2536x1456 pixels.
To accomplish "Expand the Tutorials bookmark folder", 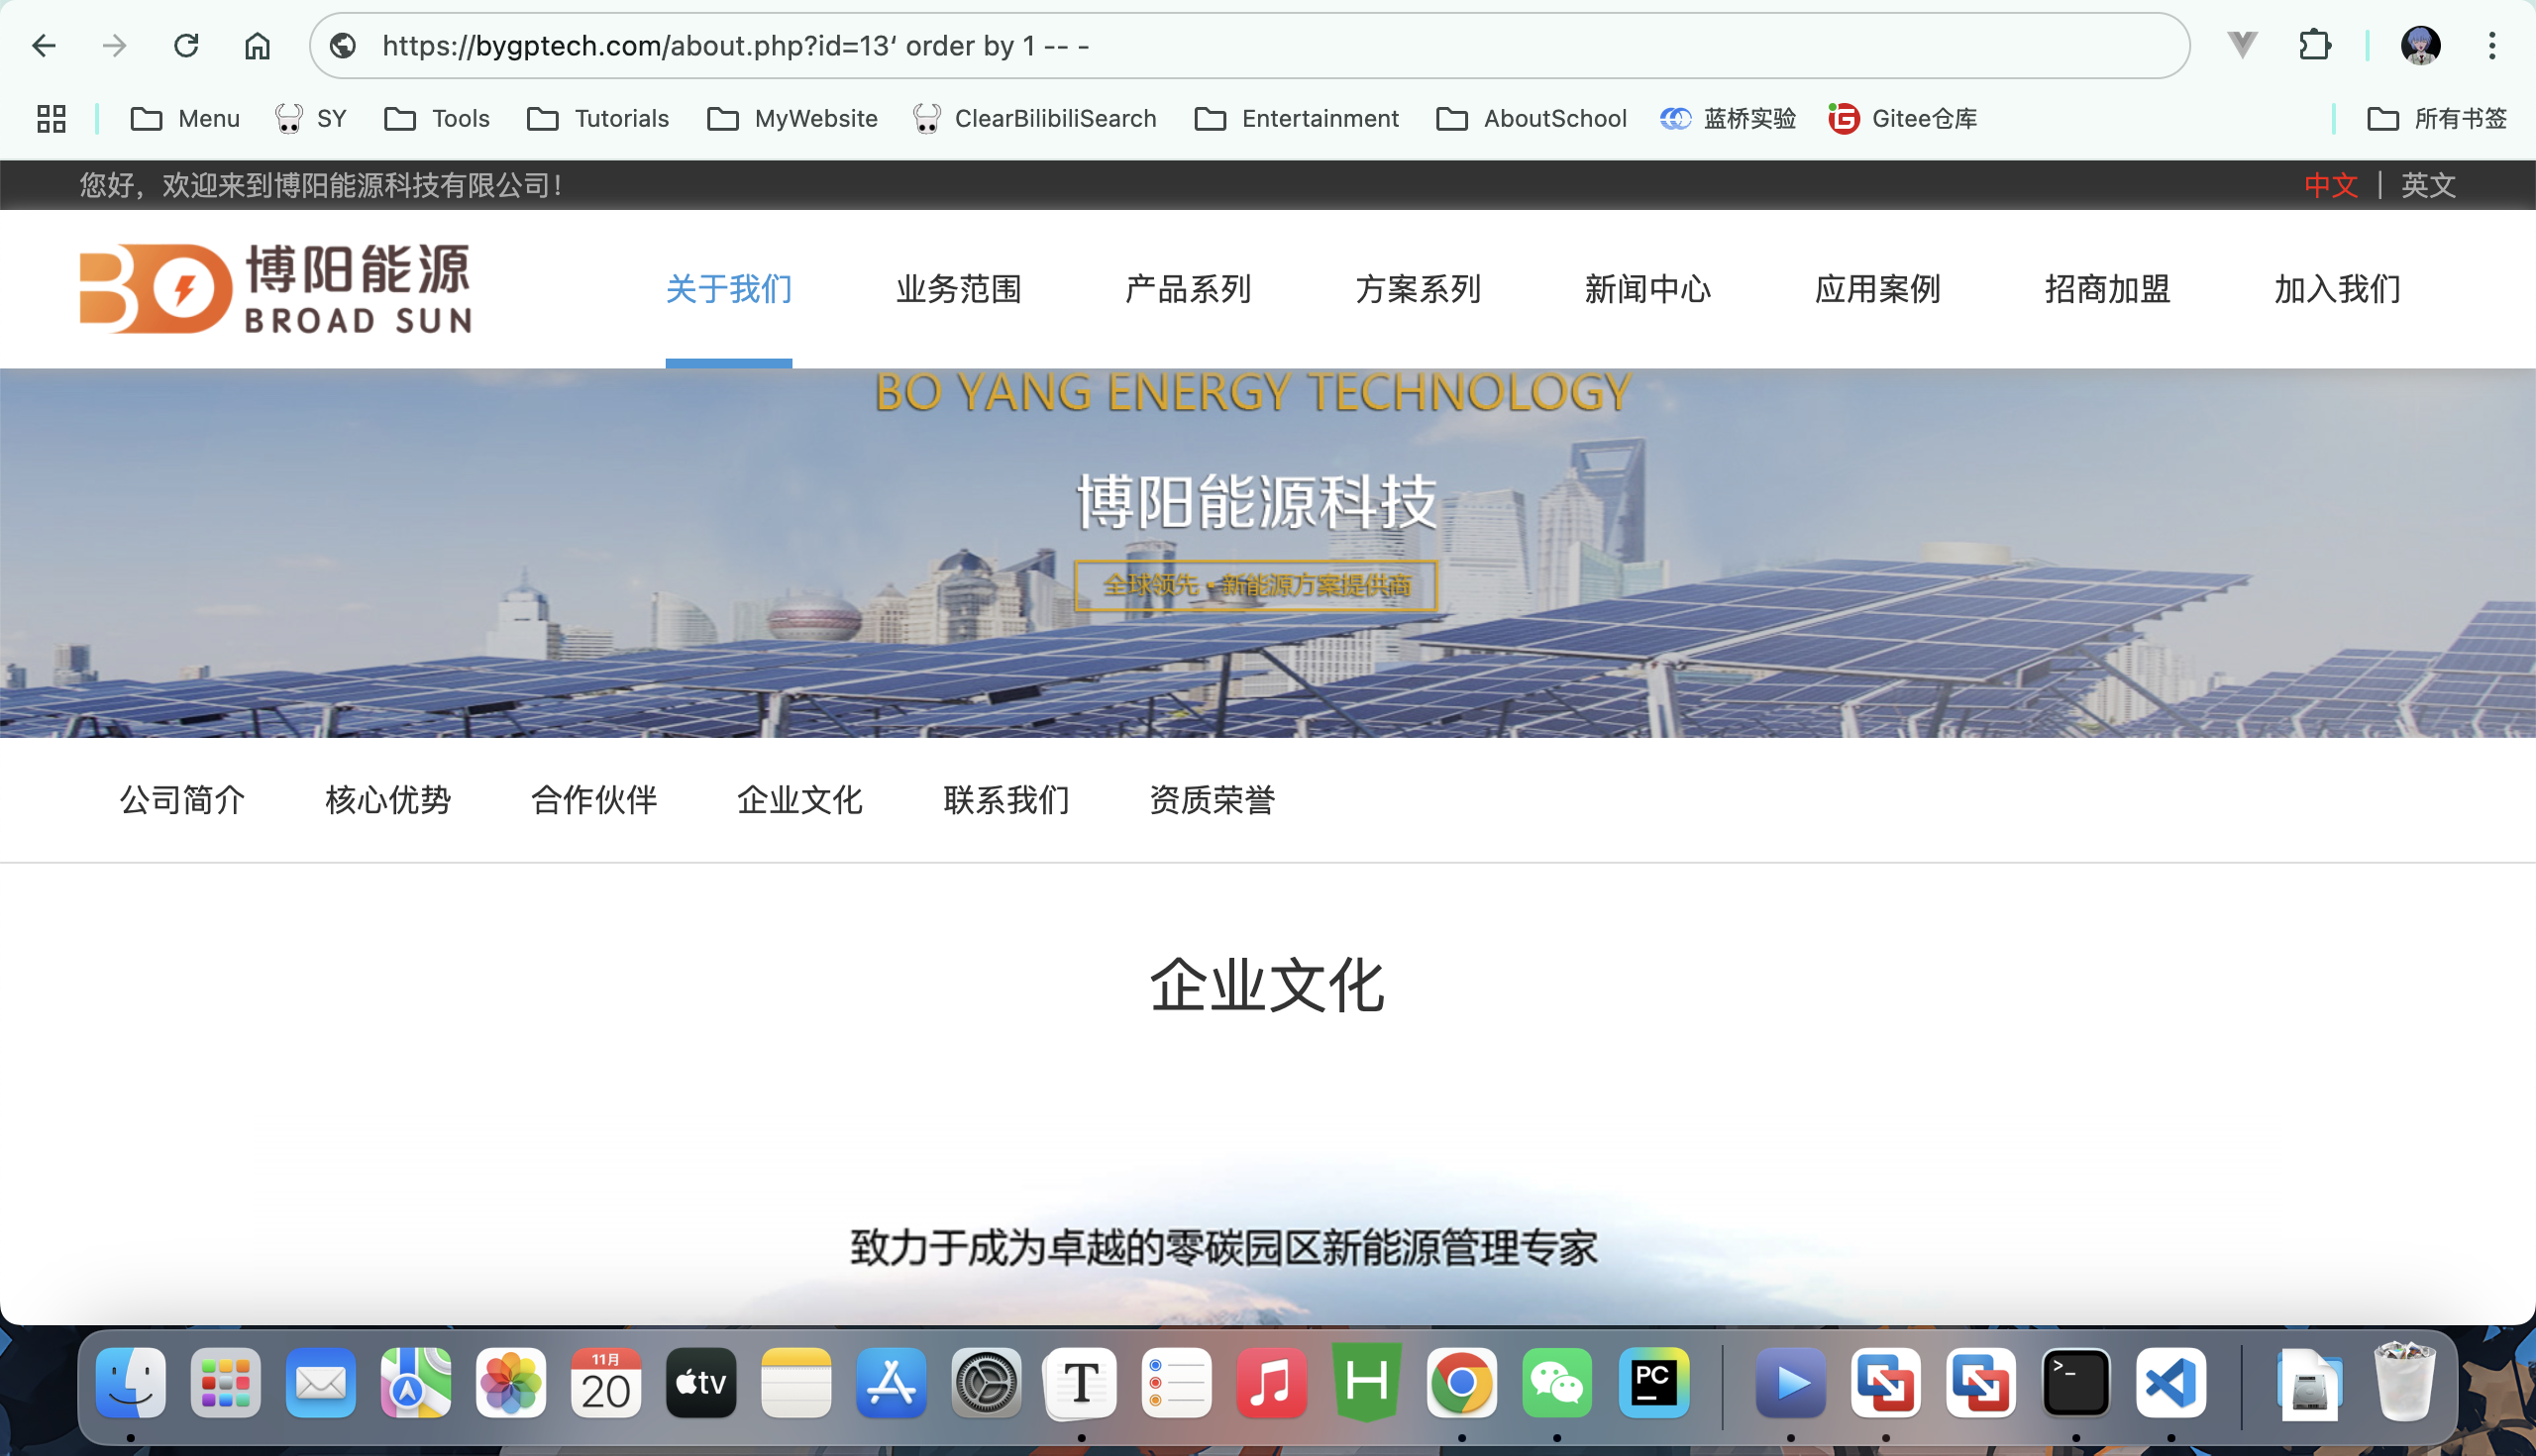I will pos(598,119).
